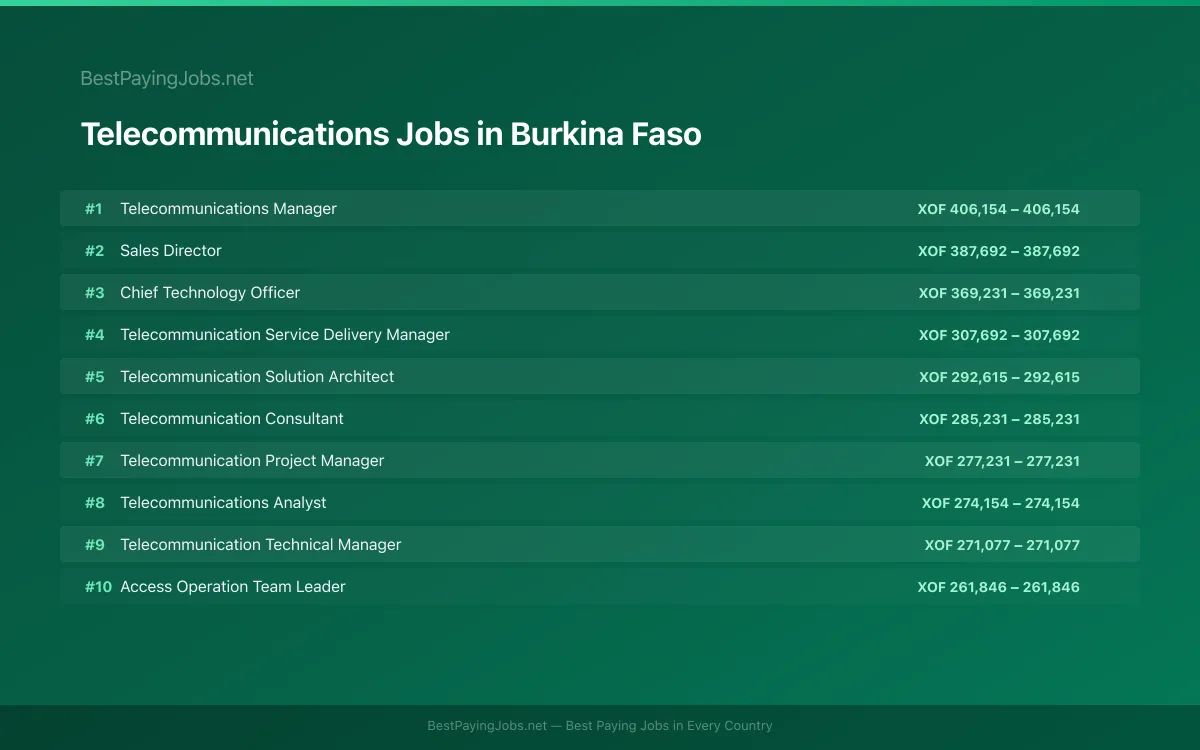Click salary XOF 369,231 – 369,231
Image resolution: width=1200 pixels, height=750 pixels.
tap(999, 293)
